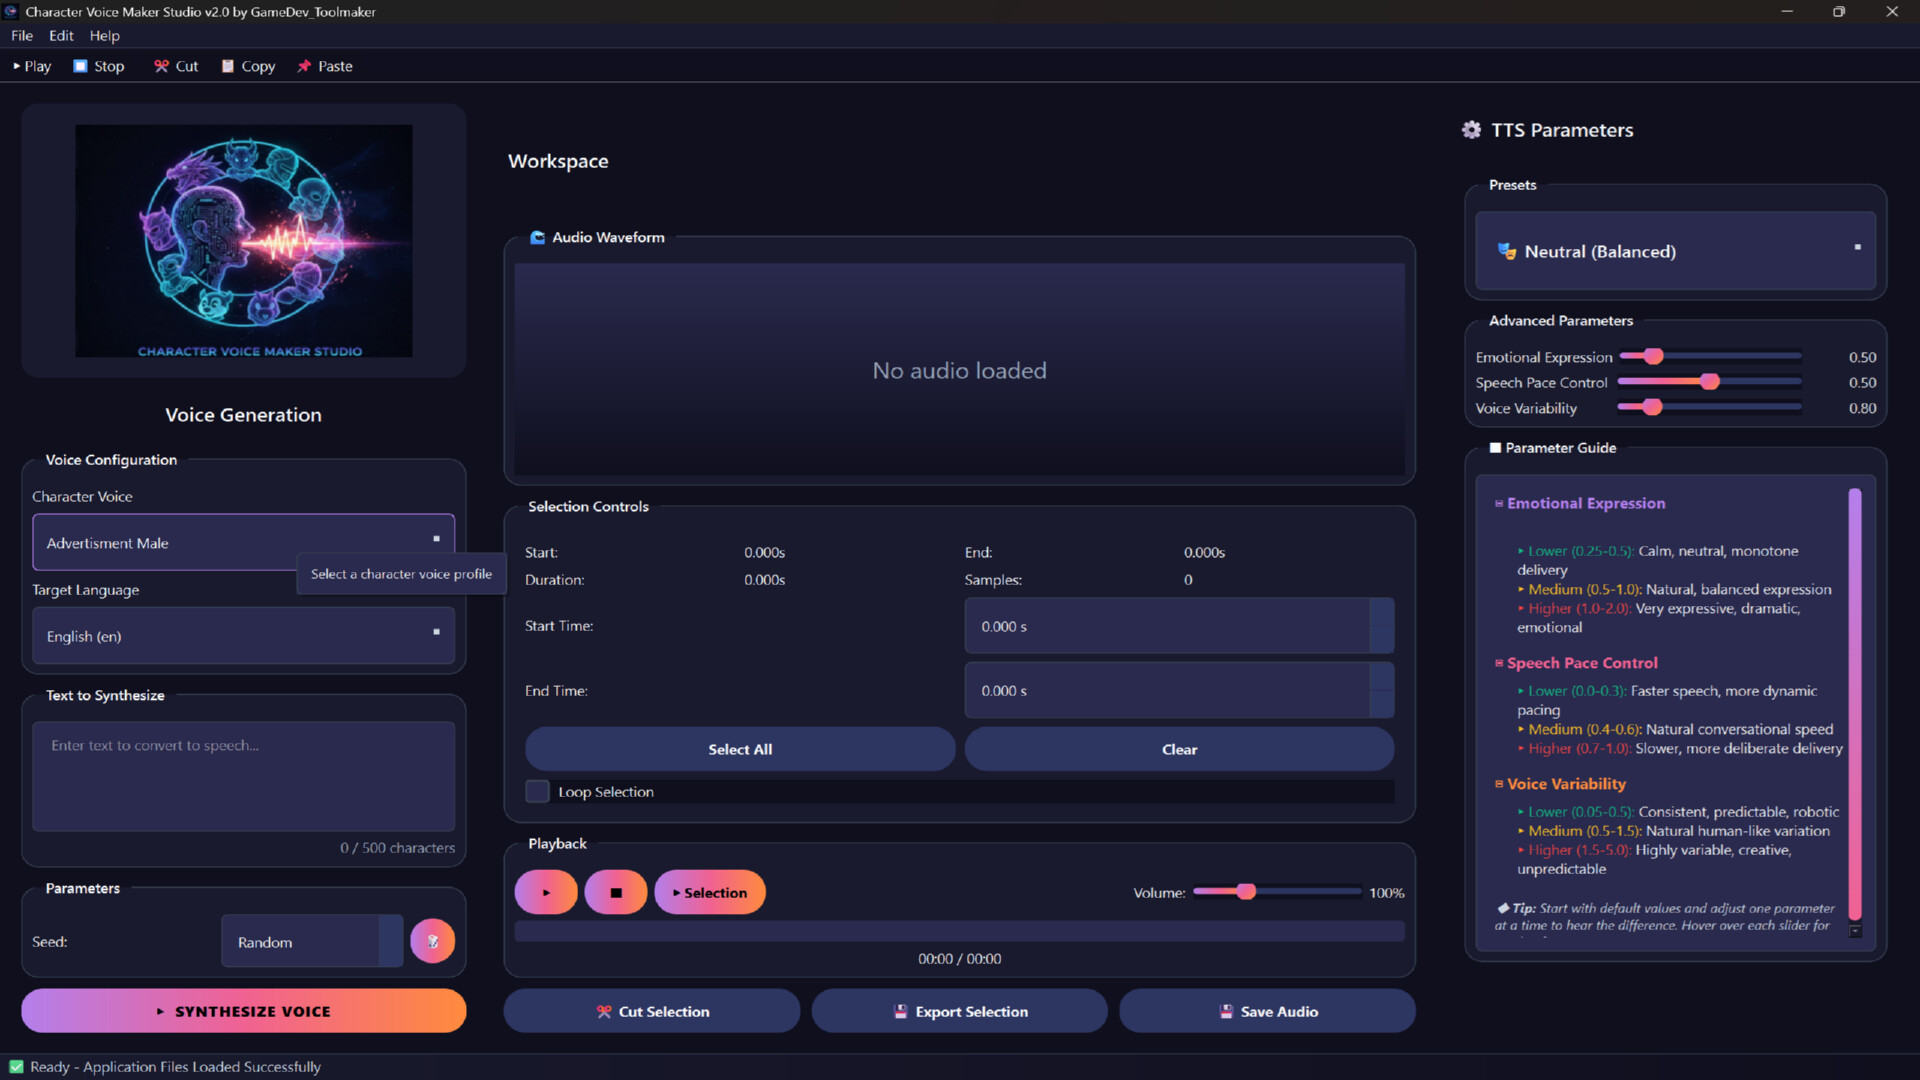Click the text to synthesize input field
Screen dimensions: 1920x1080
pos(243,777)
